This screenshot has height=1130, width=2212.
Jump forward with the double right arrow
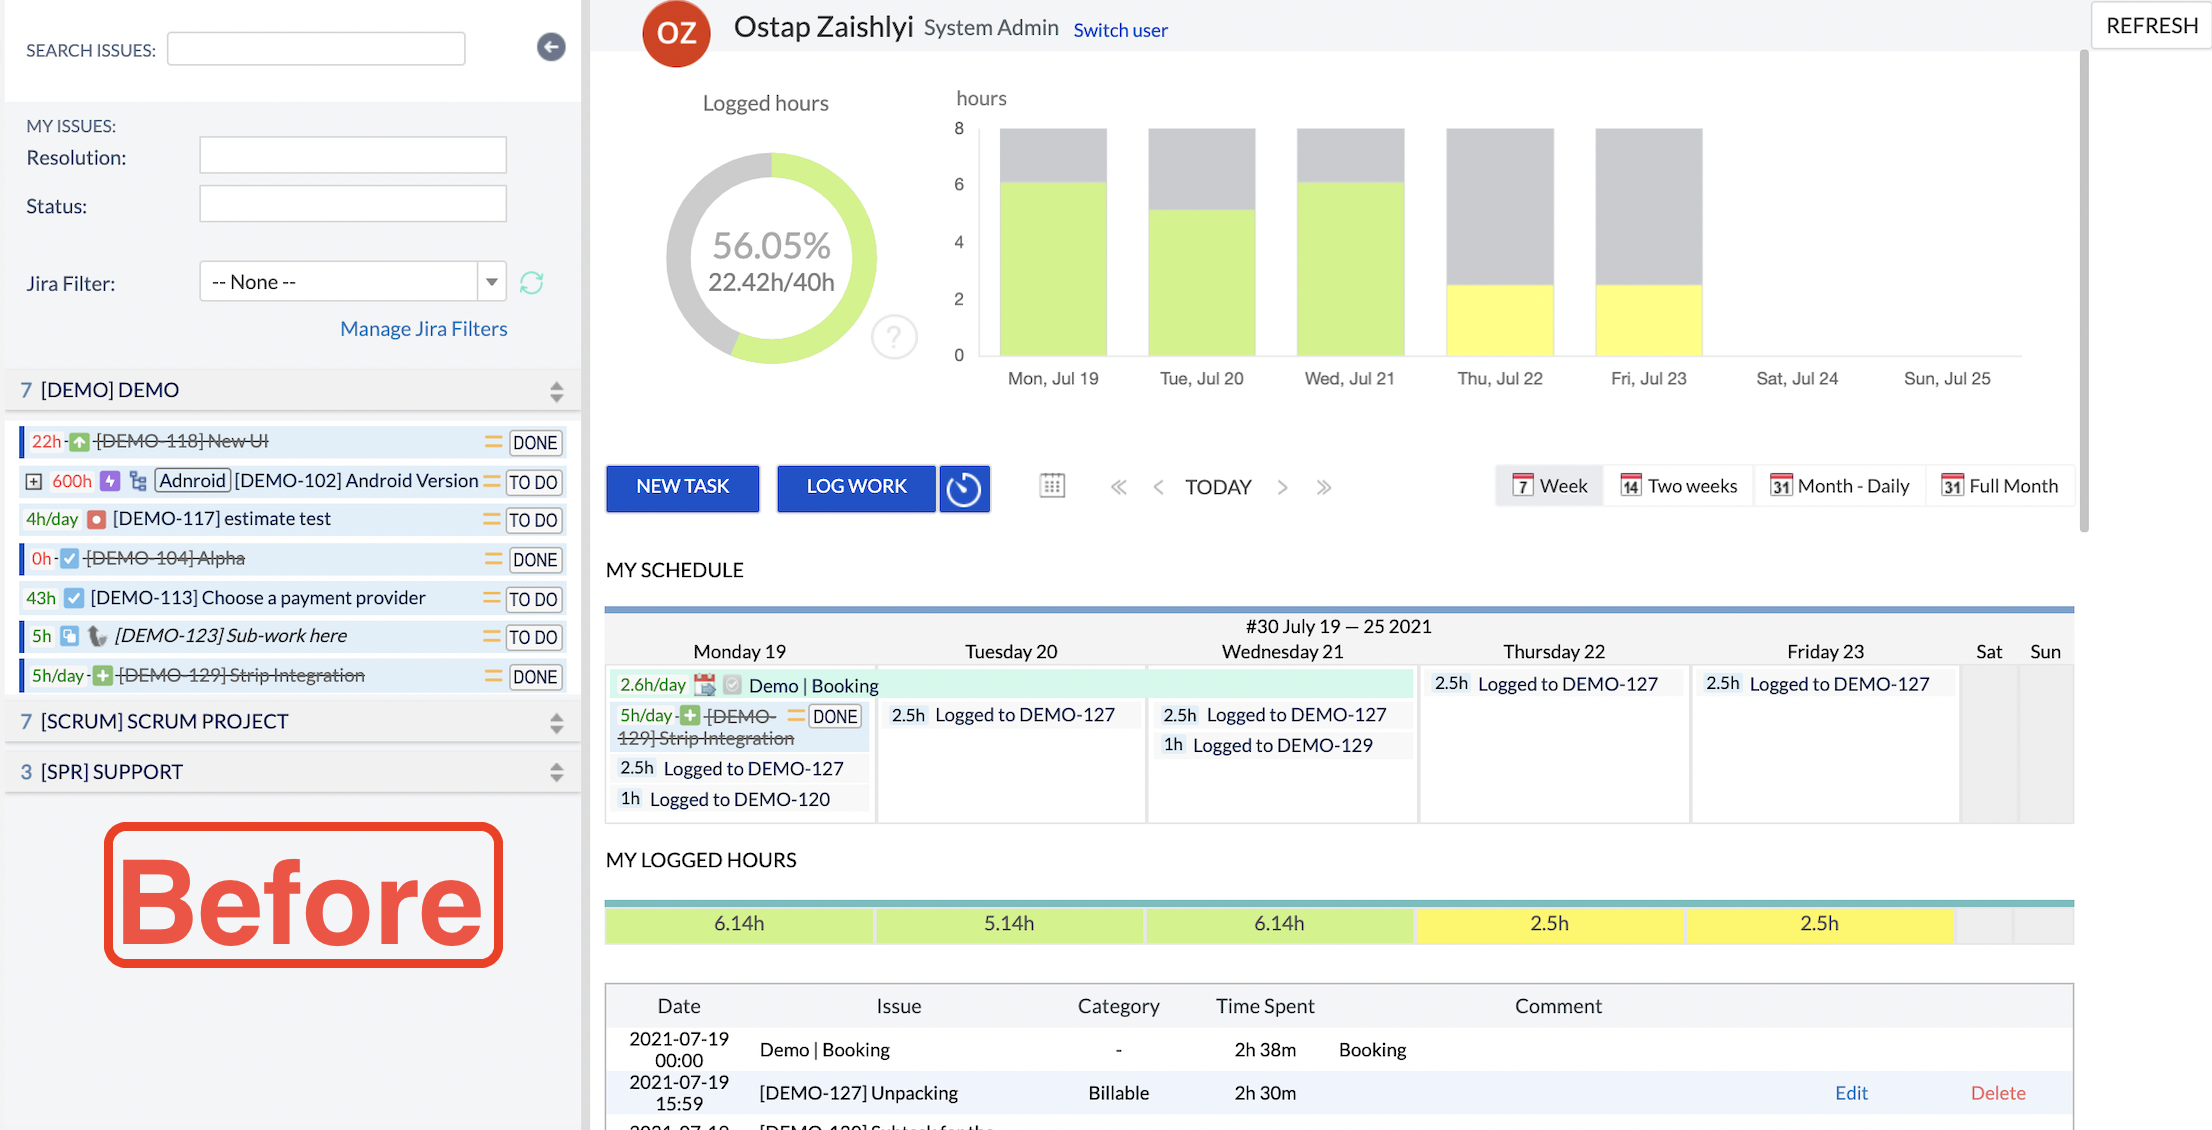point(1324,487)
